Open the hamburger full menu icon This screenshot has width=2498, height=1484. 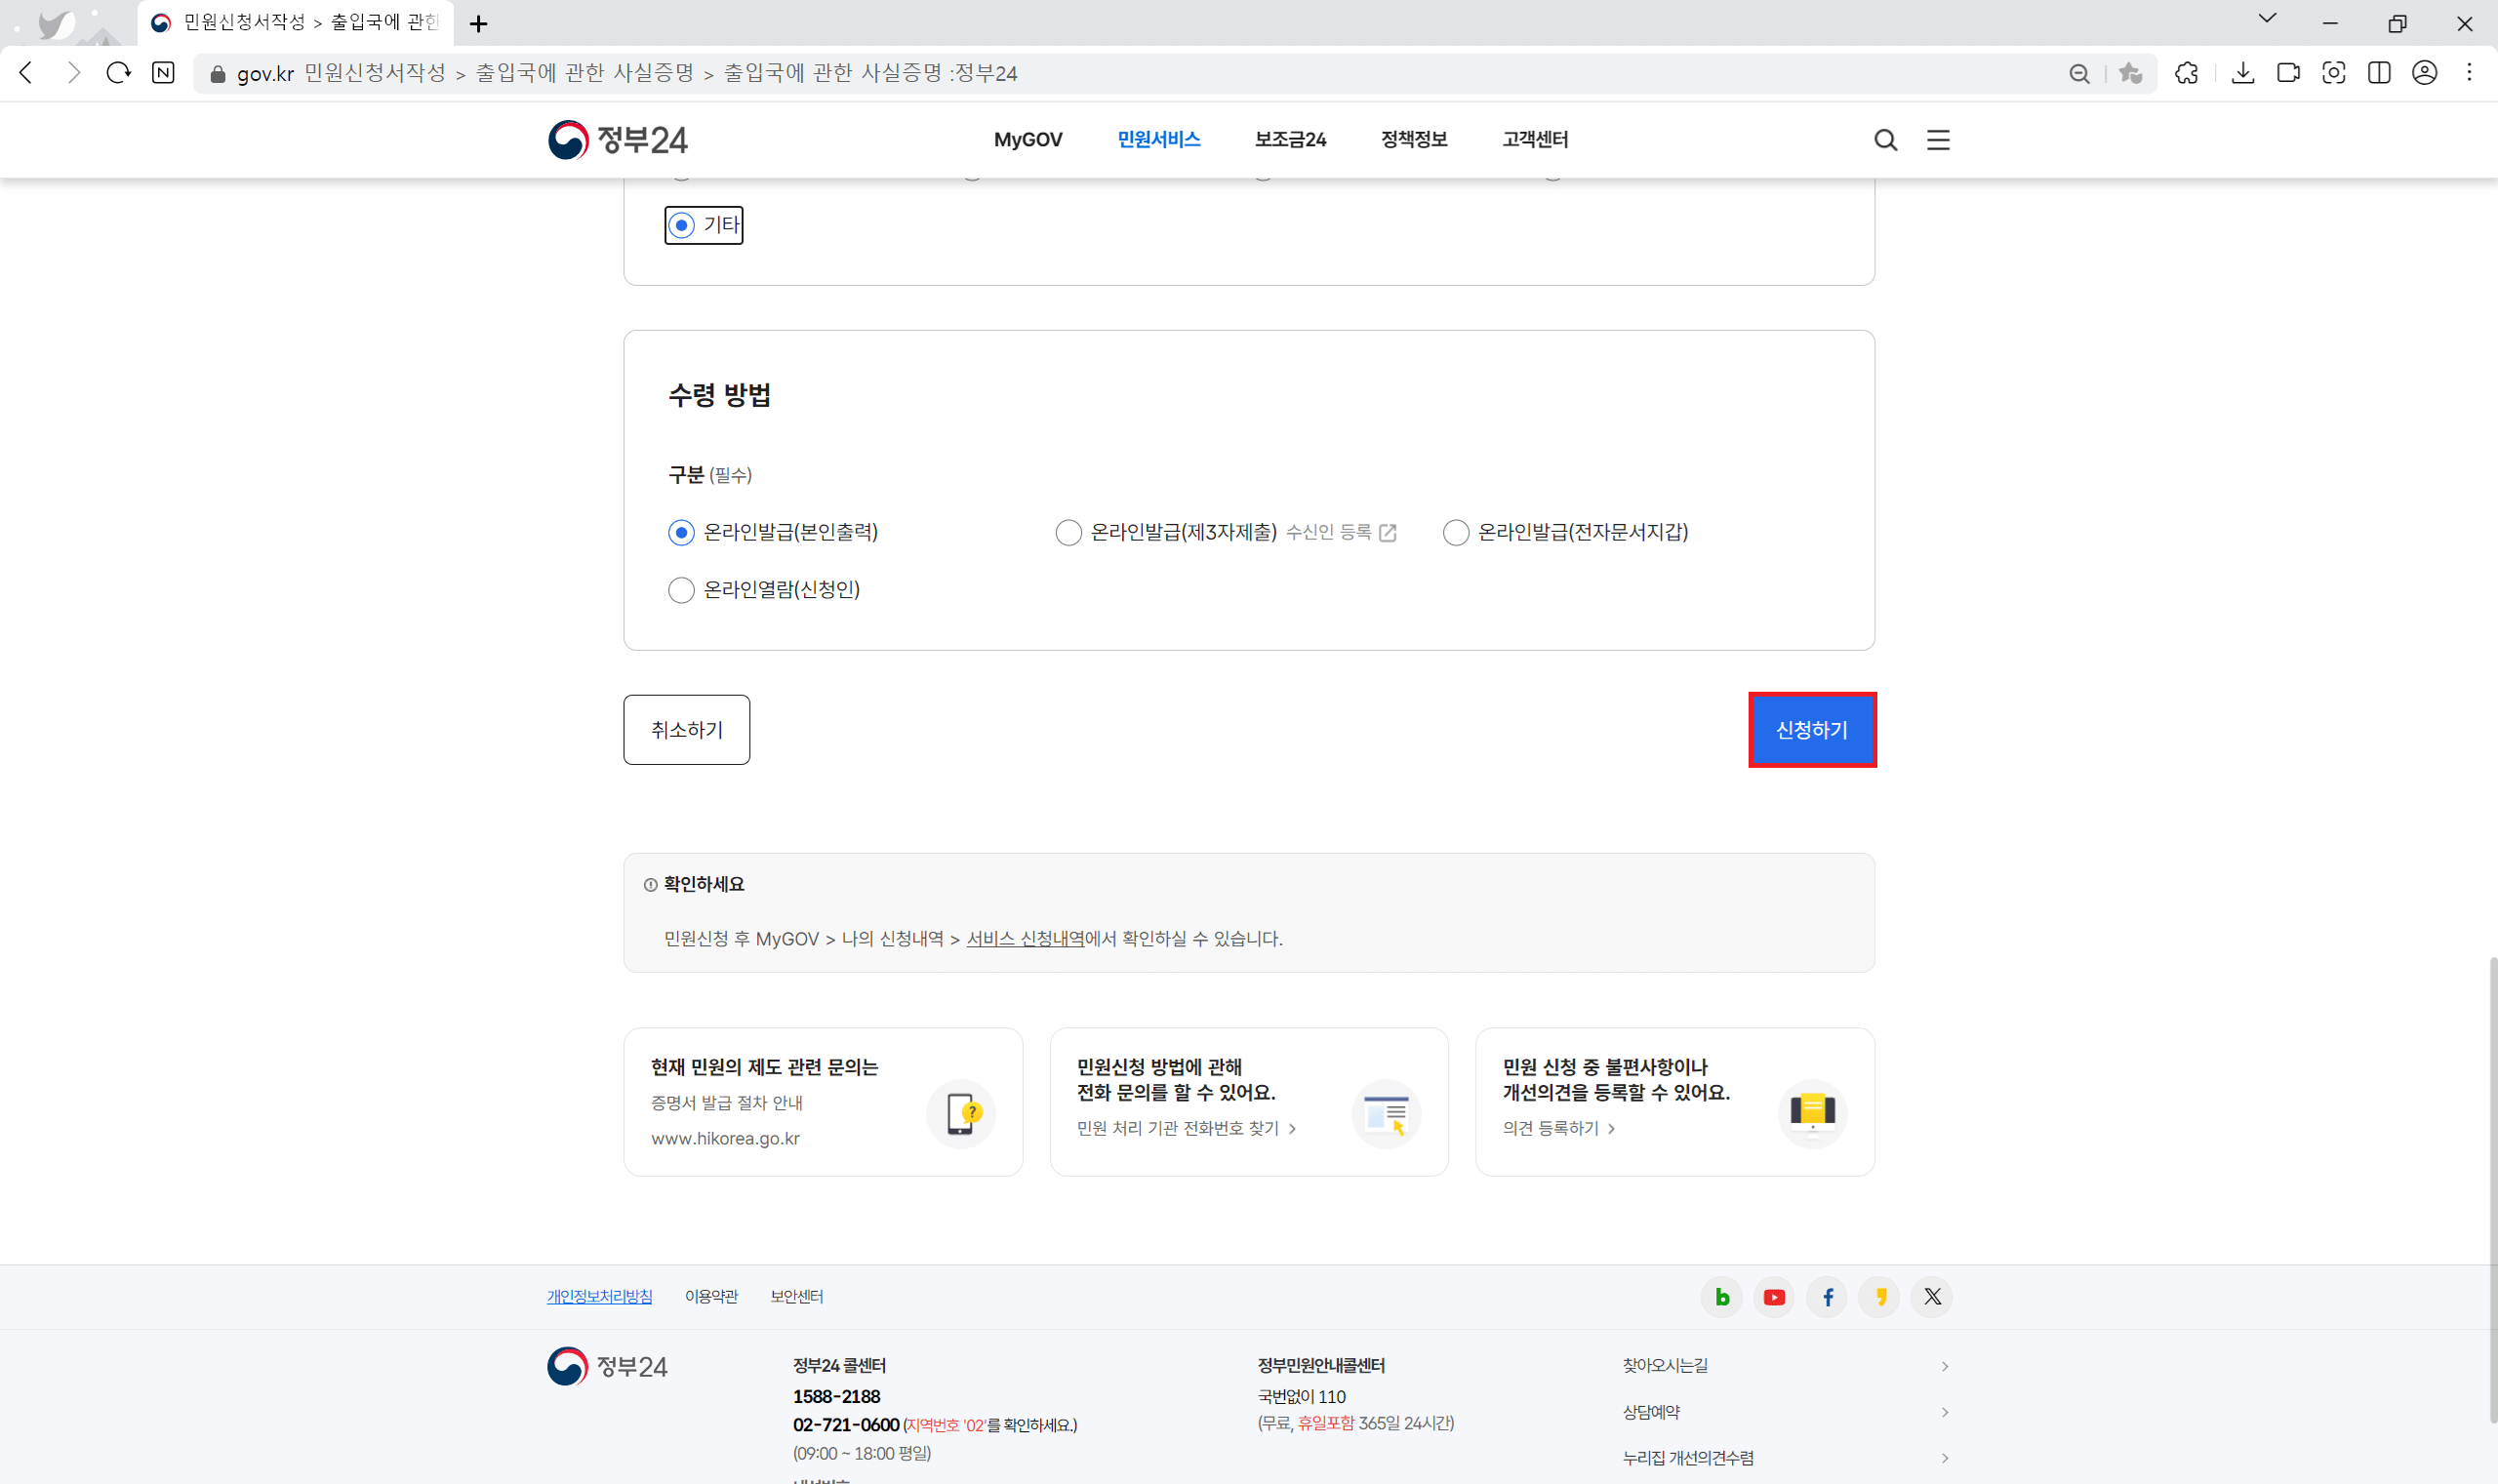1938,140
